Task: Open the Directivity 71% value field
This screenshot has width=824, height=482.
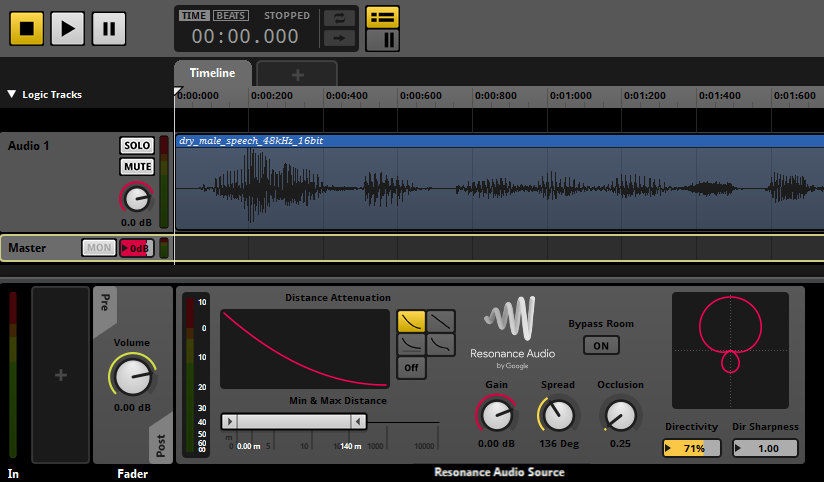Action: pyautogui.click(x=691, y=448)
